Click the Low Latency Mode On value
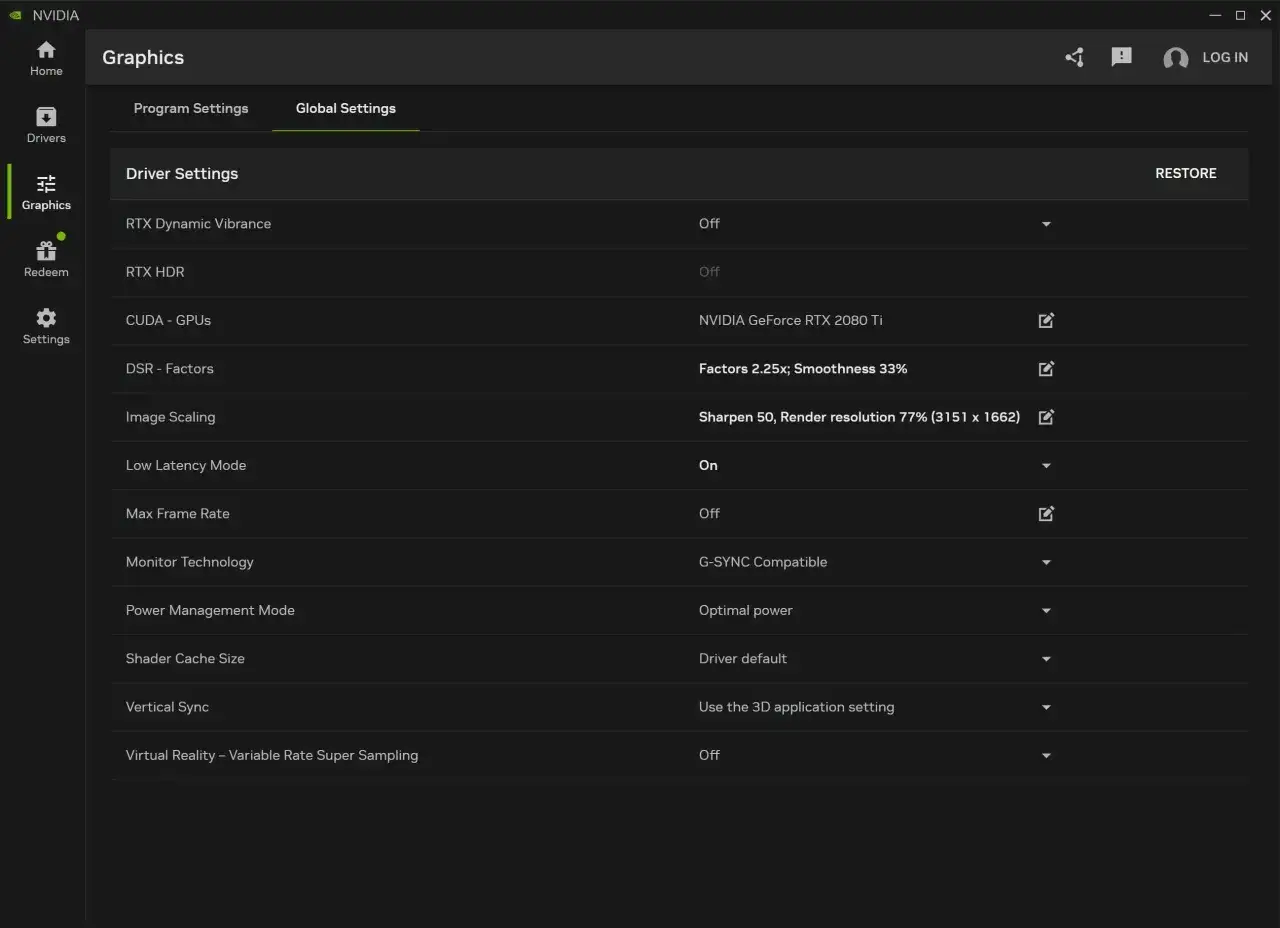 [x=708, y=465]
